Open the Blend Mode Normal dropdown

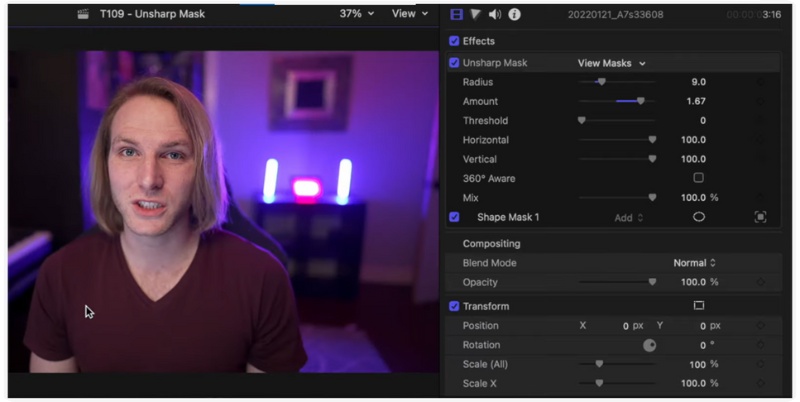click(x=694, y=263)
